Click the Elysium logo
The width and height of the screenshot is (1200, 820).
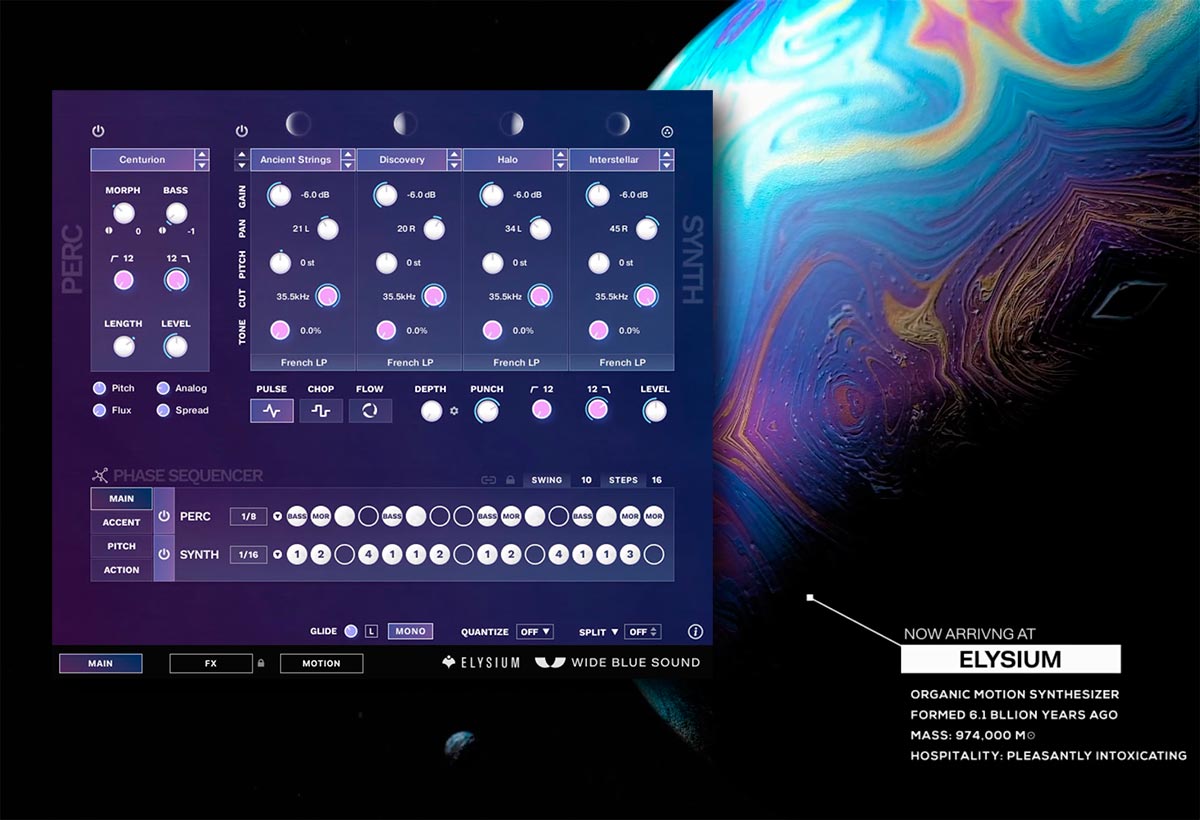[x=481, y=662]
